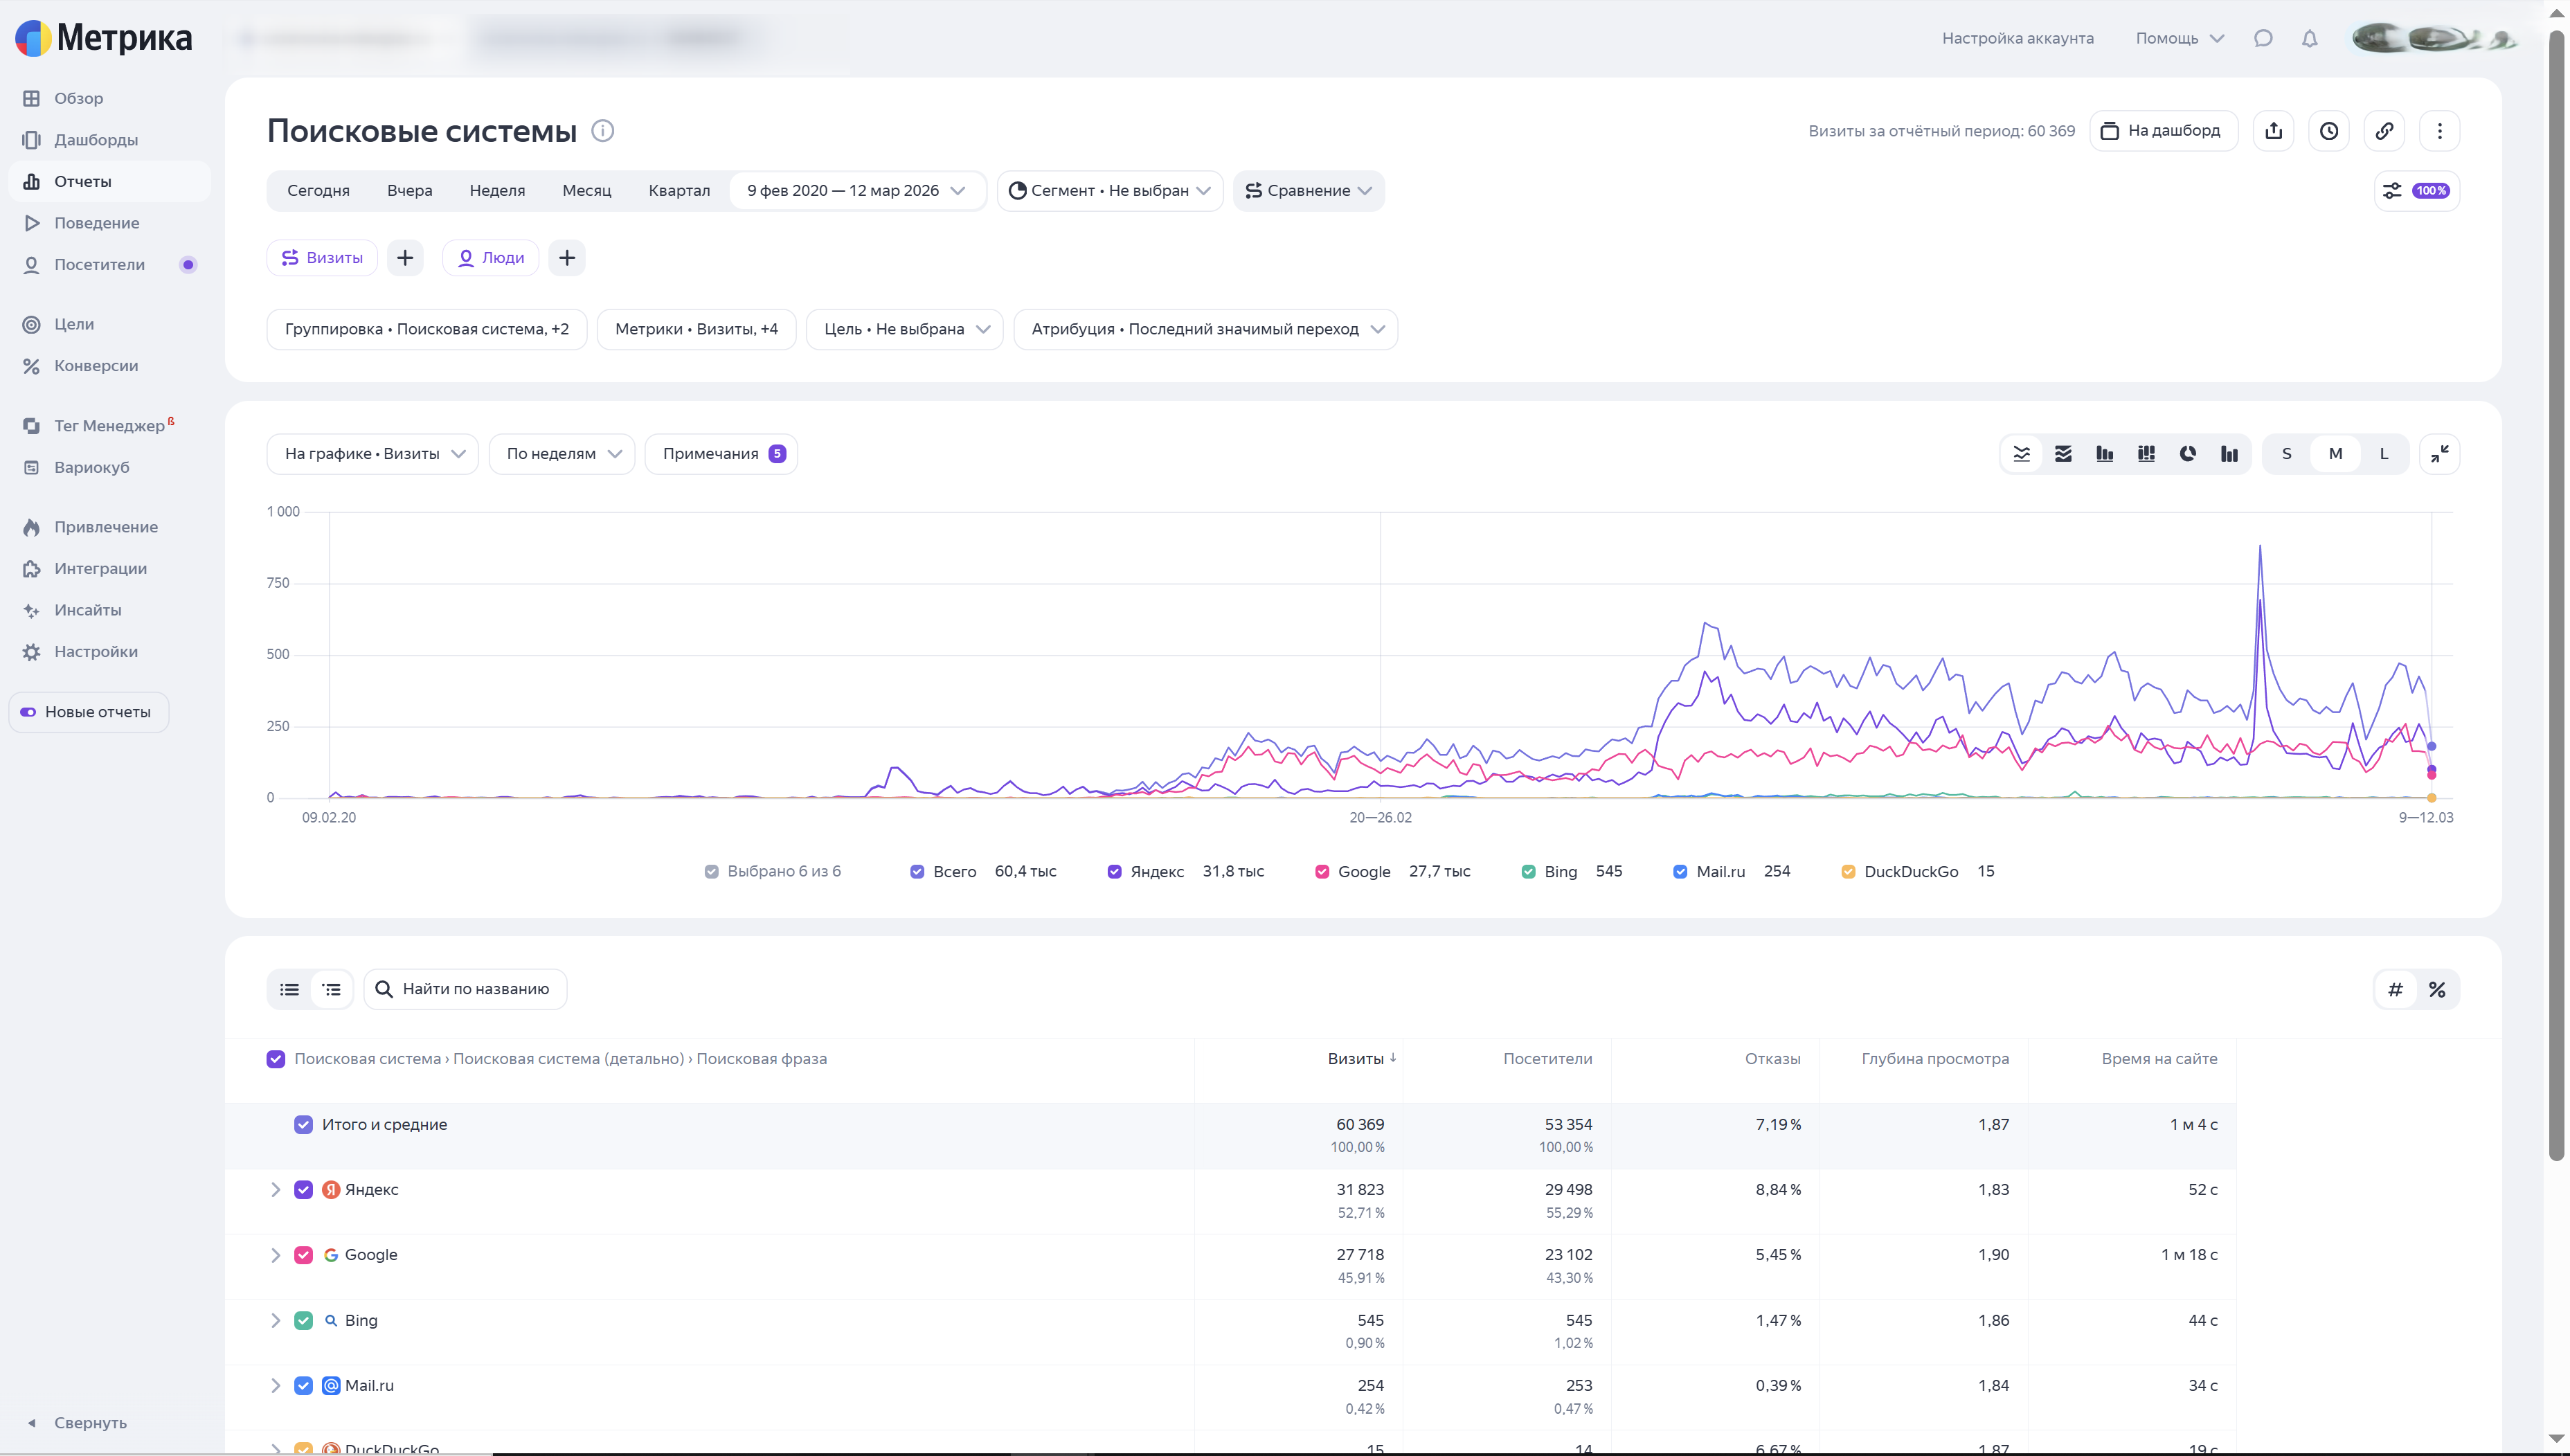Toggle Всего series in chart legend
Screen dimensions: 2570x1456
[917, 872]
